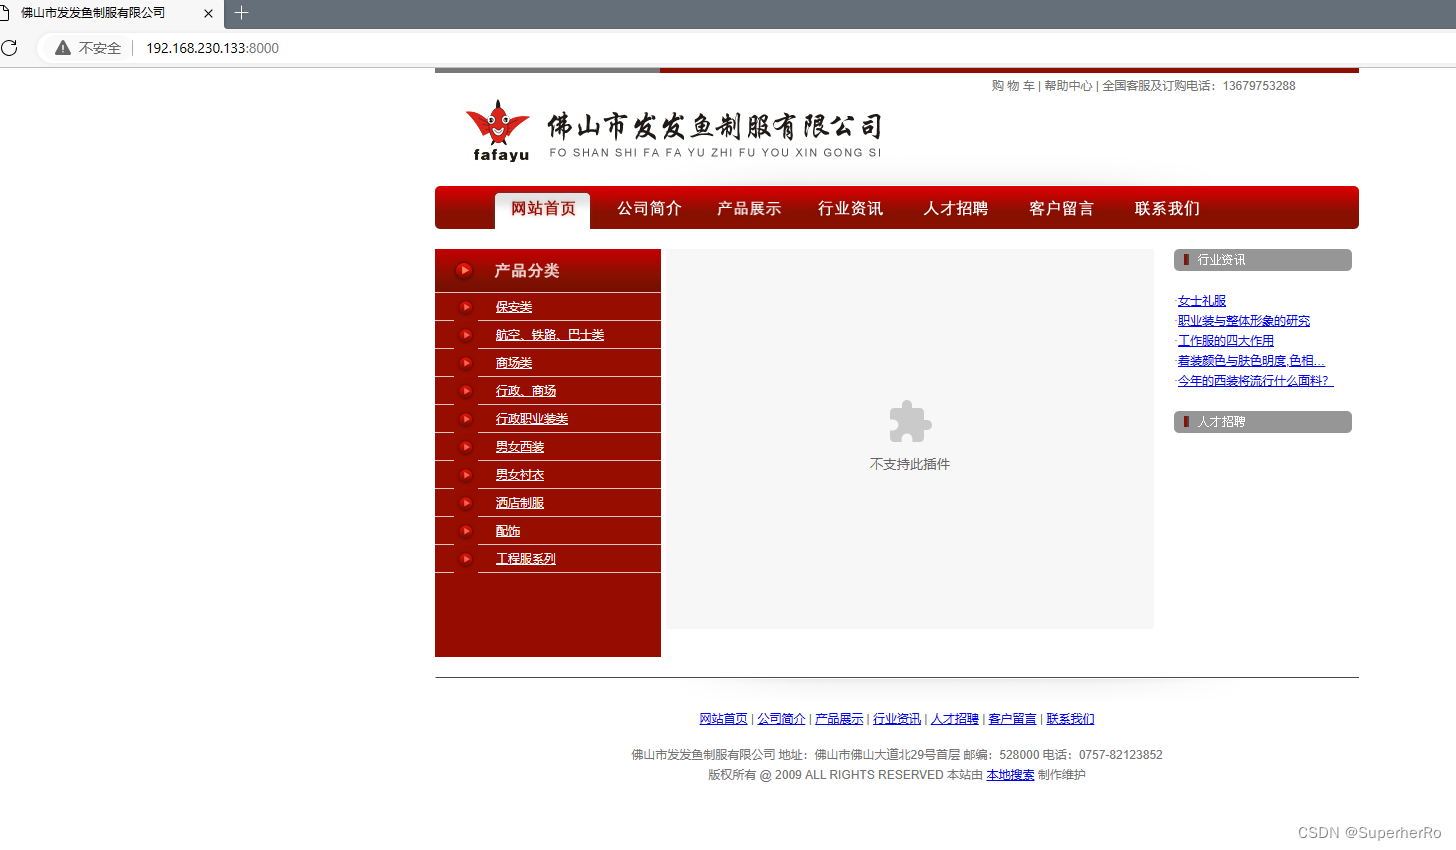The image size is (1456, 850).
Task: Click 本地搜索 in the footer
Action: coord(1010,774)
